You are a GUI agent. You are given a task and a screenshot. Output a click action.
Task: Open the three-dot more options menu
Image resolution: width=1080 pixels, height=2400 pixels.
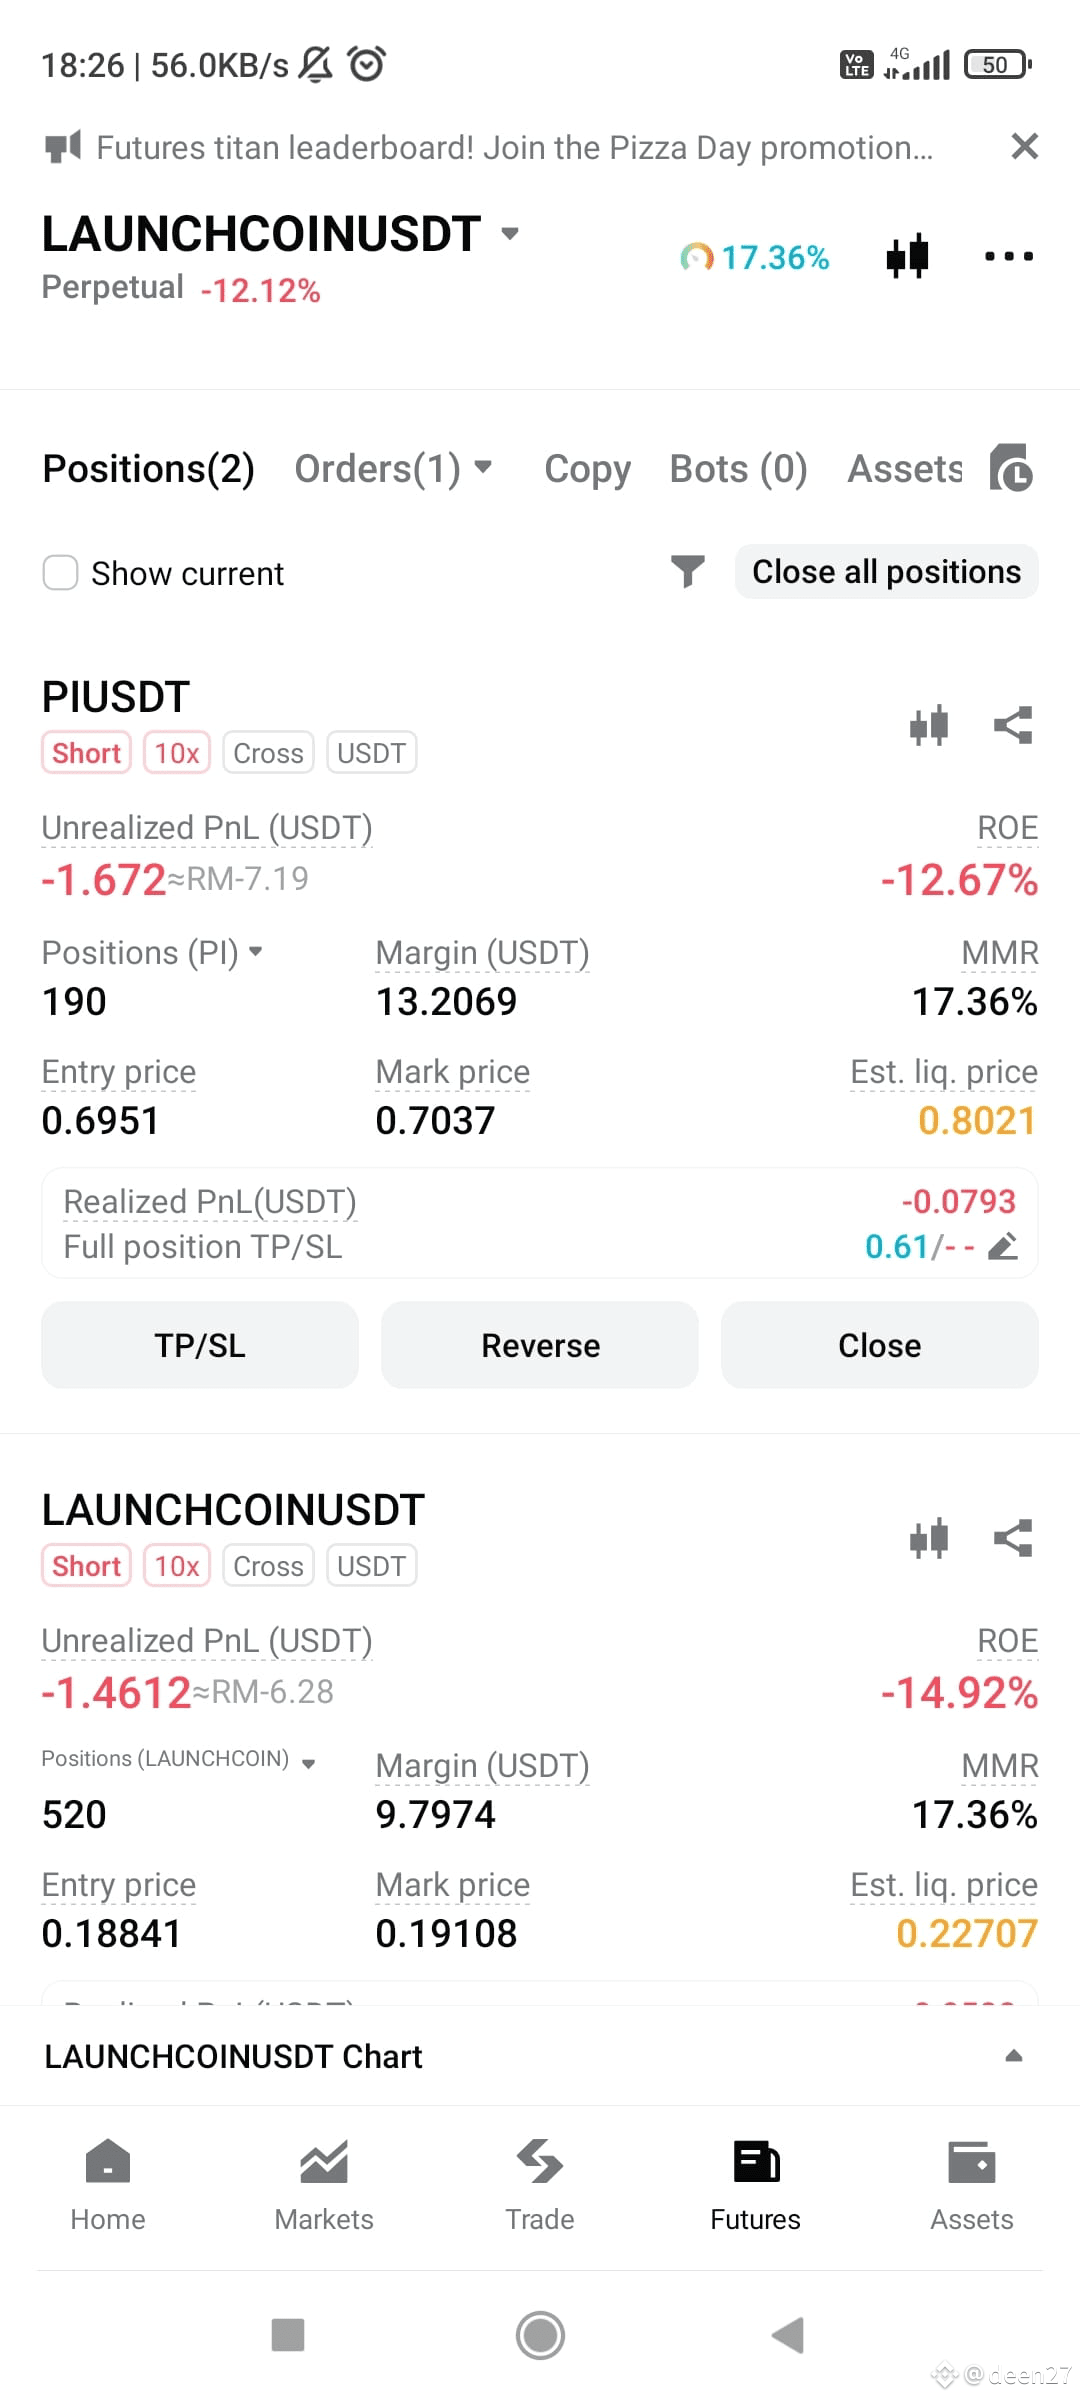[1008, 256]
